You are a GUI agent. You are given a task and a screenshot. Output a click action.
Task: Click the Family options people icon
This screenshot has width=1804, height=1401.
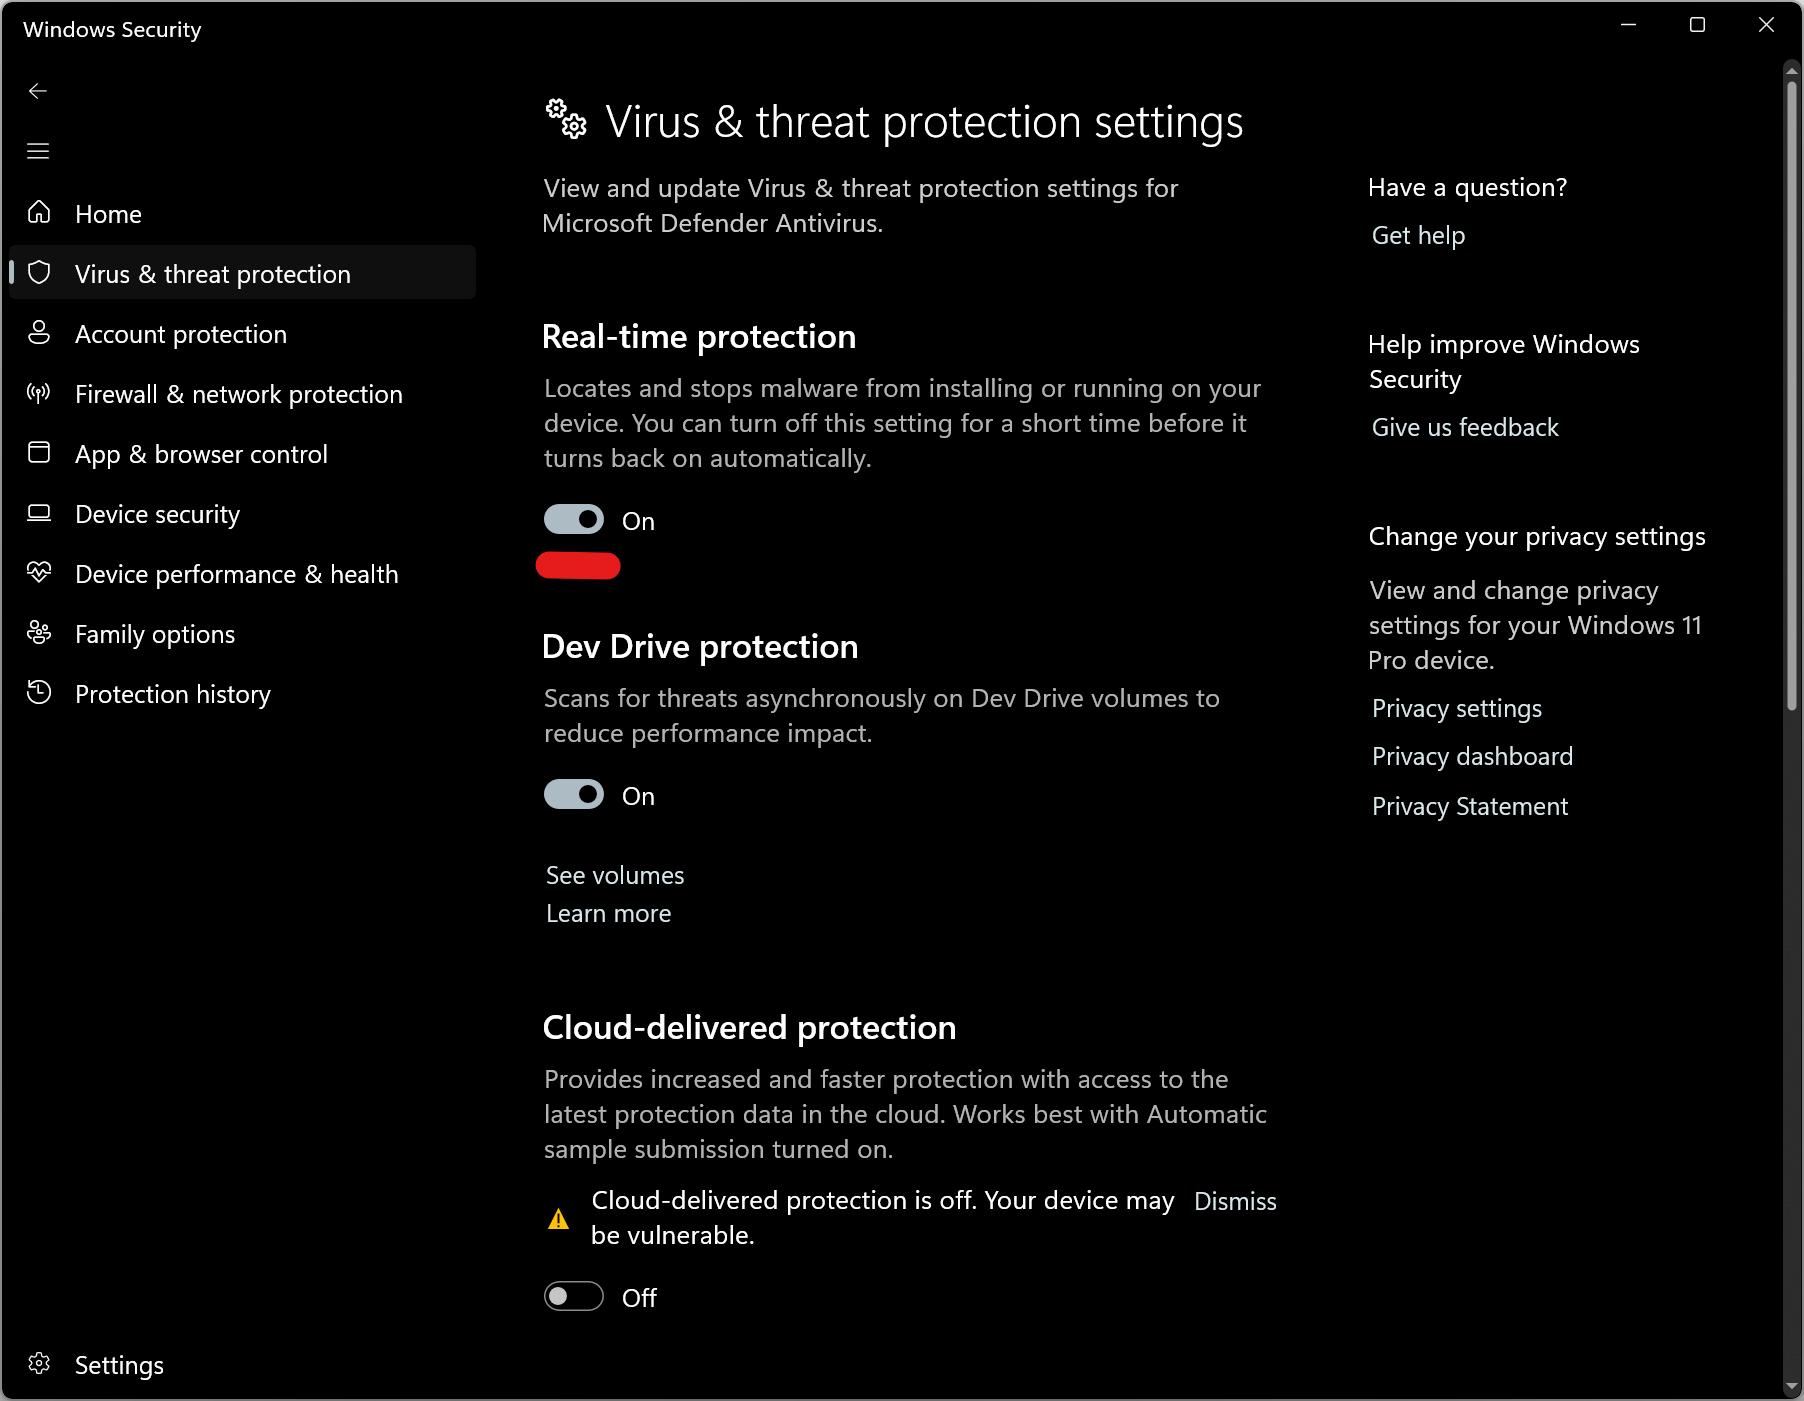click(39, 633)
